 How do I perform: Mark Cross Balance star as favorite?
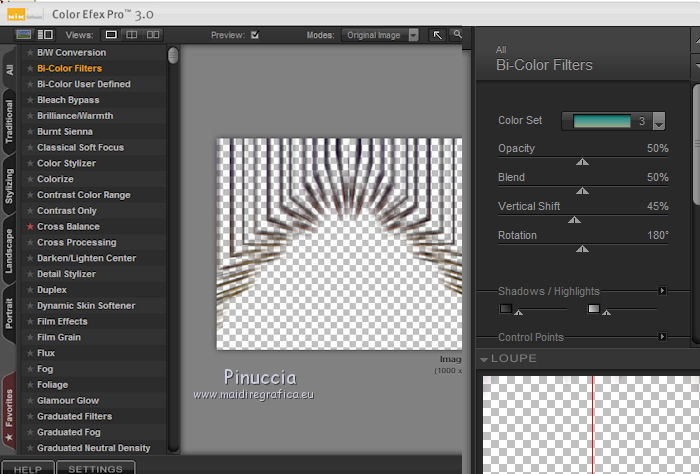coord(30,227)
